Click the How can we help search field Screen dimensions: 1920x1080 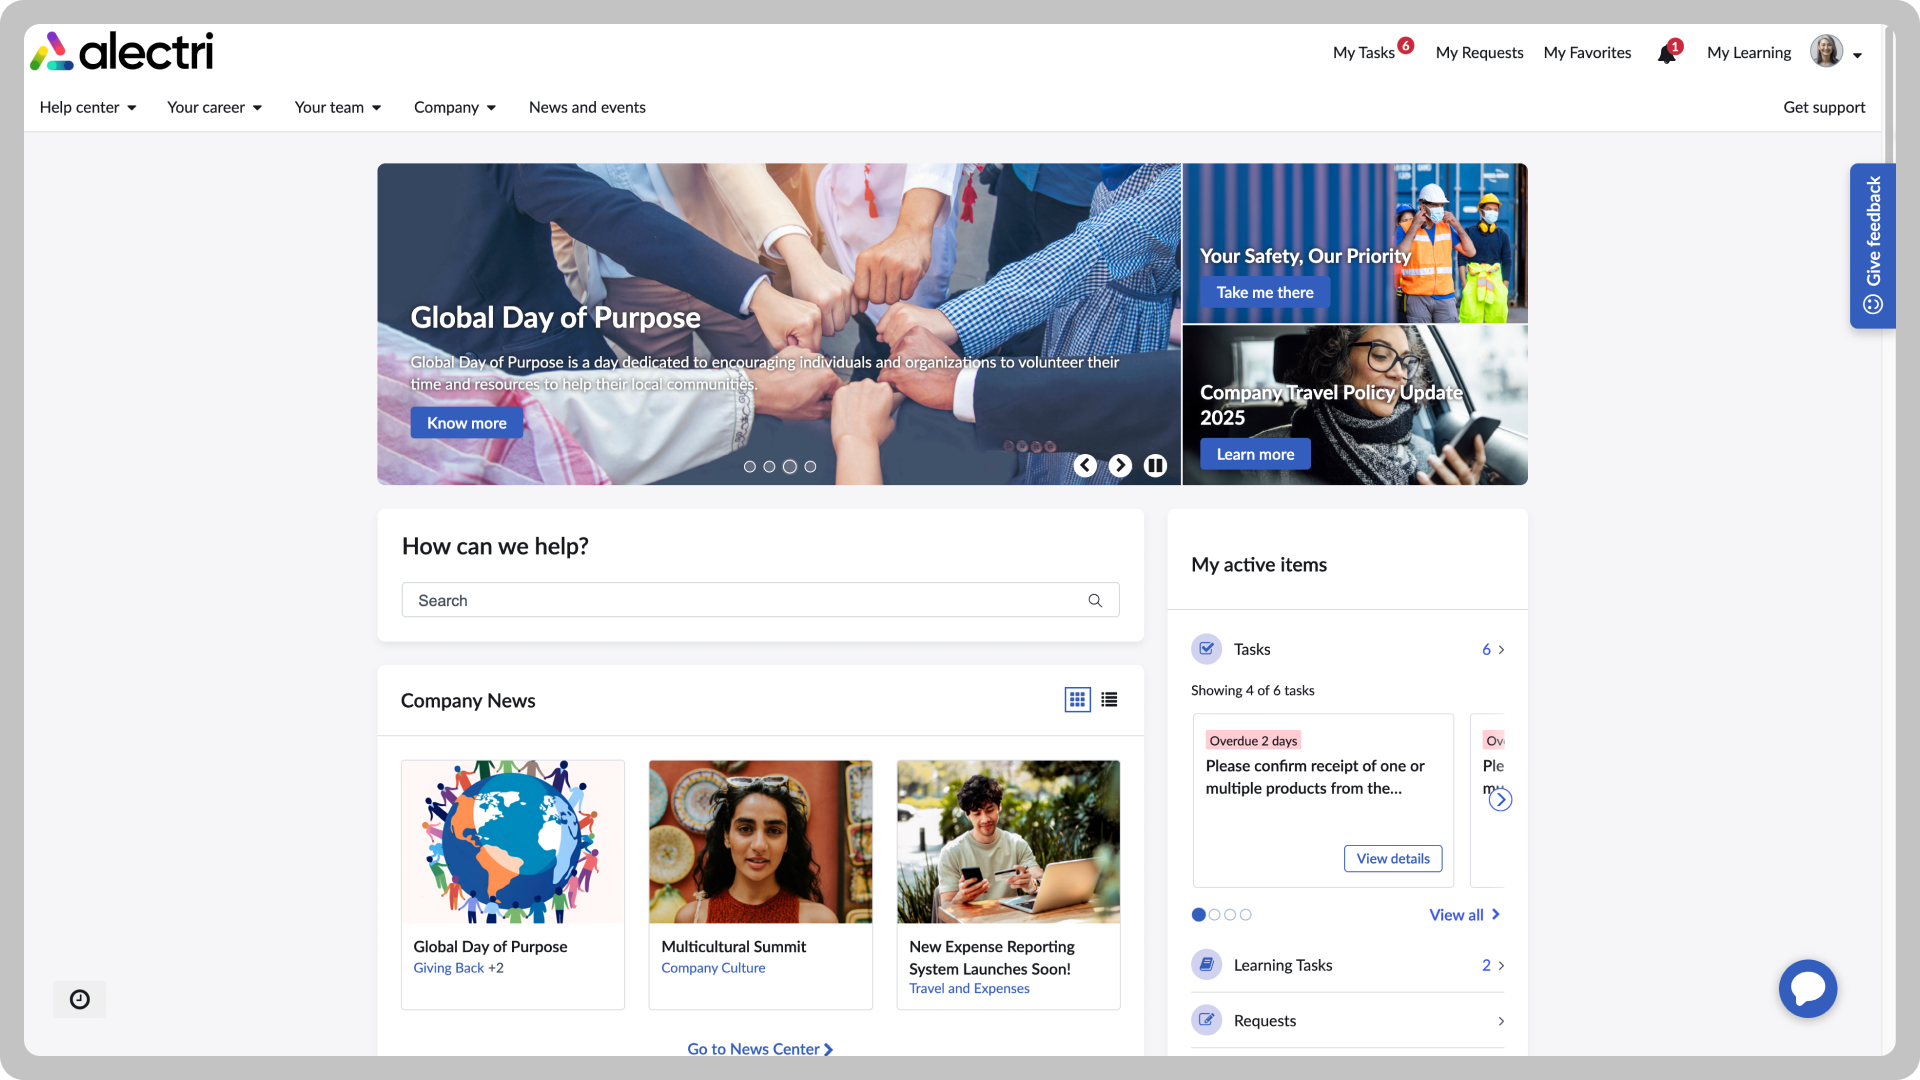point(760,600)
